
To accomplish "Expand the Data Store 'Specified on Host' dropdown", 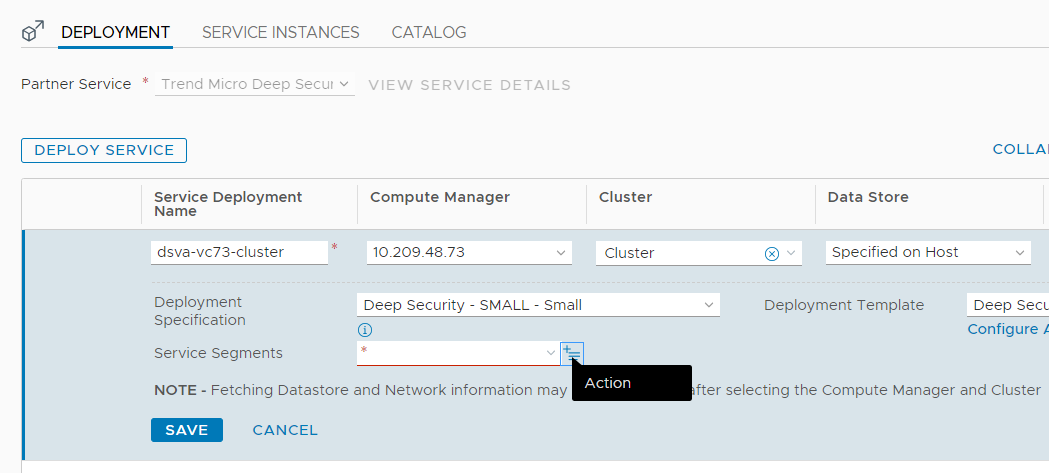I will 928,253.
